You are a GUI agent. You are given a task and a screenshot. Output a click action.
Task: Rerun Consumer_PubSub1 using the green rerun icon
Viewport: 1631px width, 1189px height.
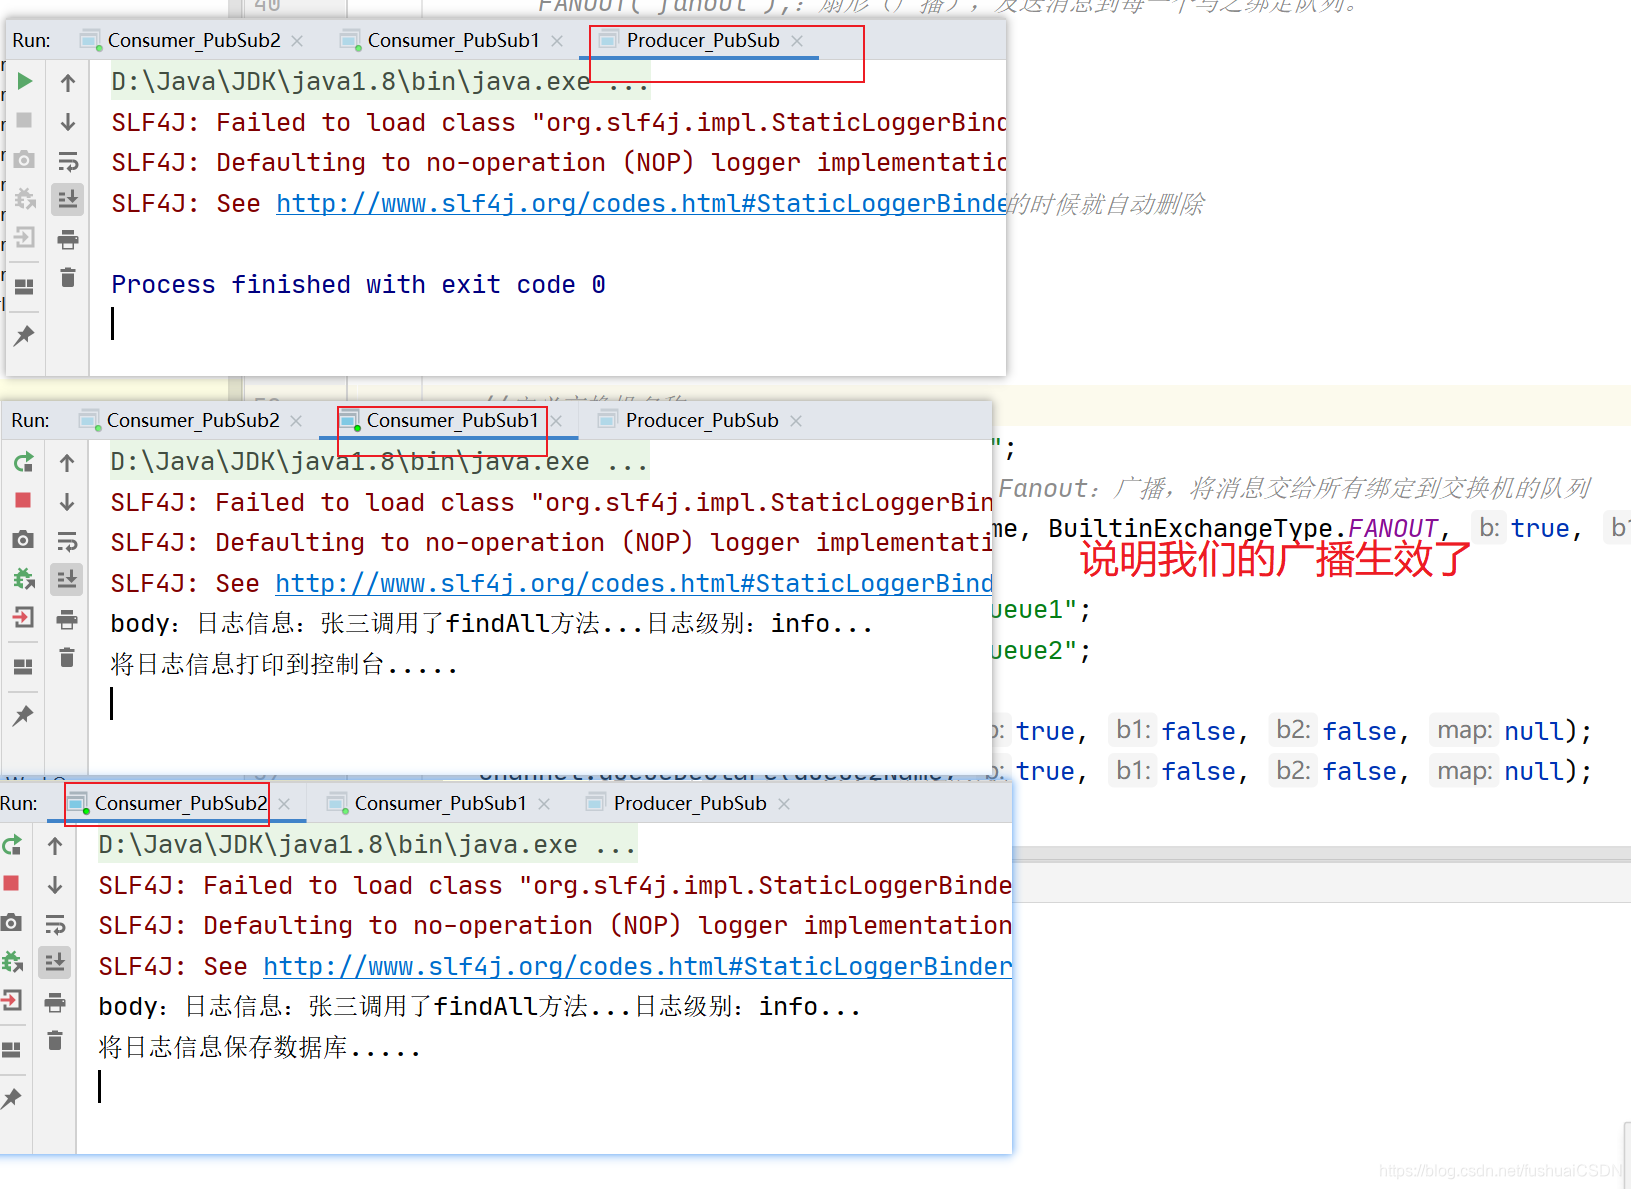tap(24, 462)
